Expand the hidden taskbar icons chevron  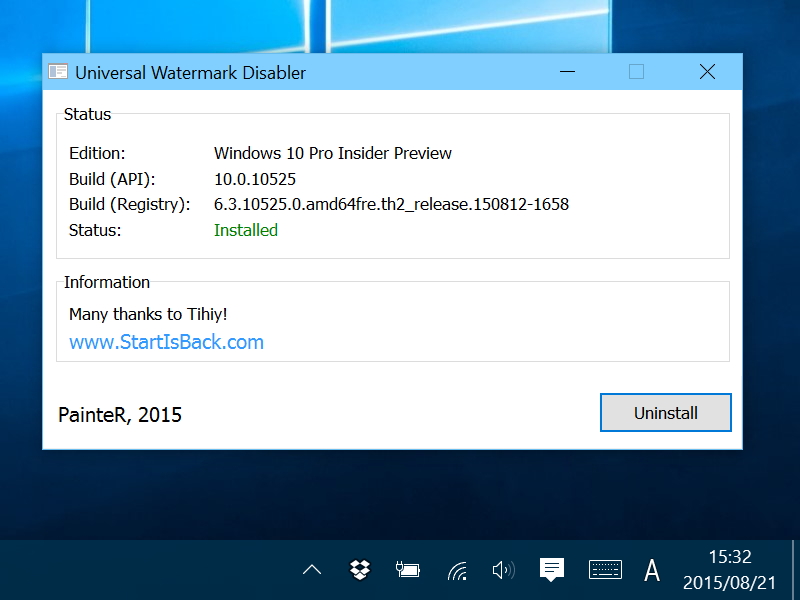[311, 570]
